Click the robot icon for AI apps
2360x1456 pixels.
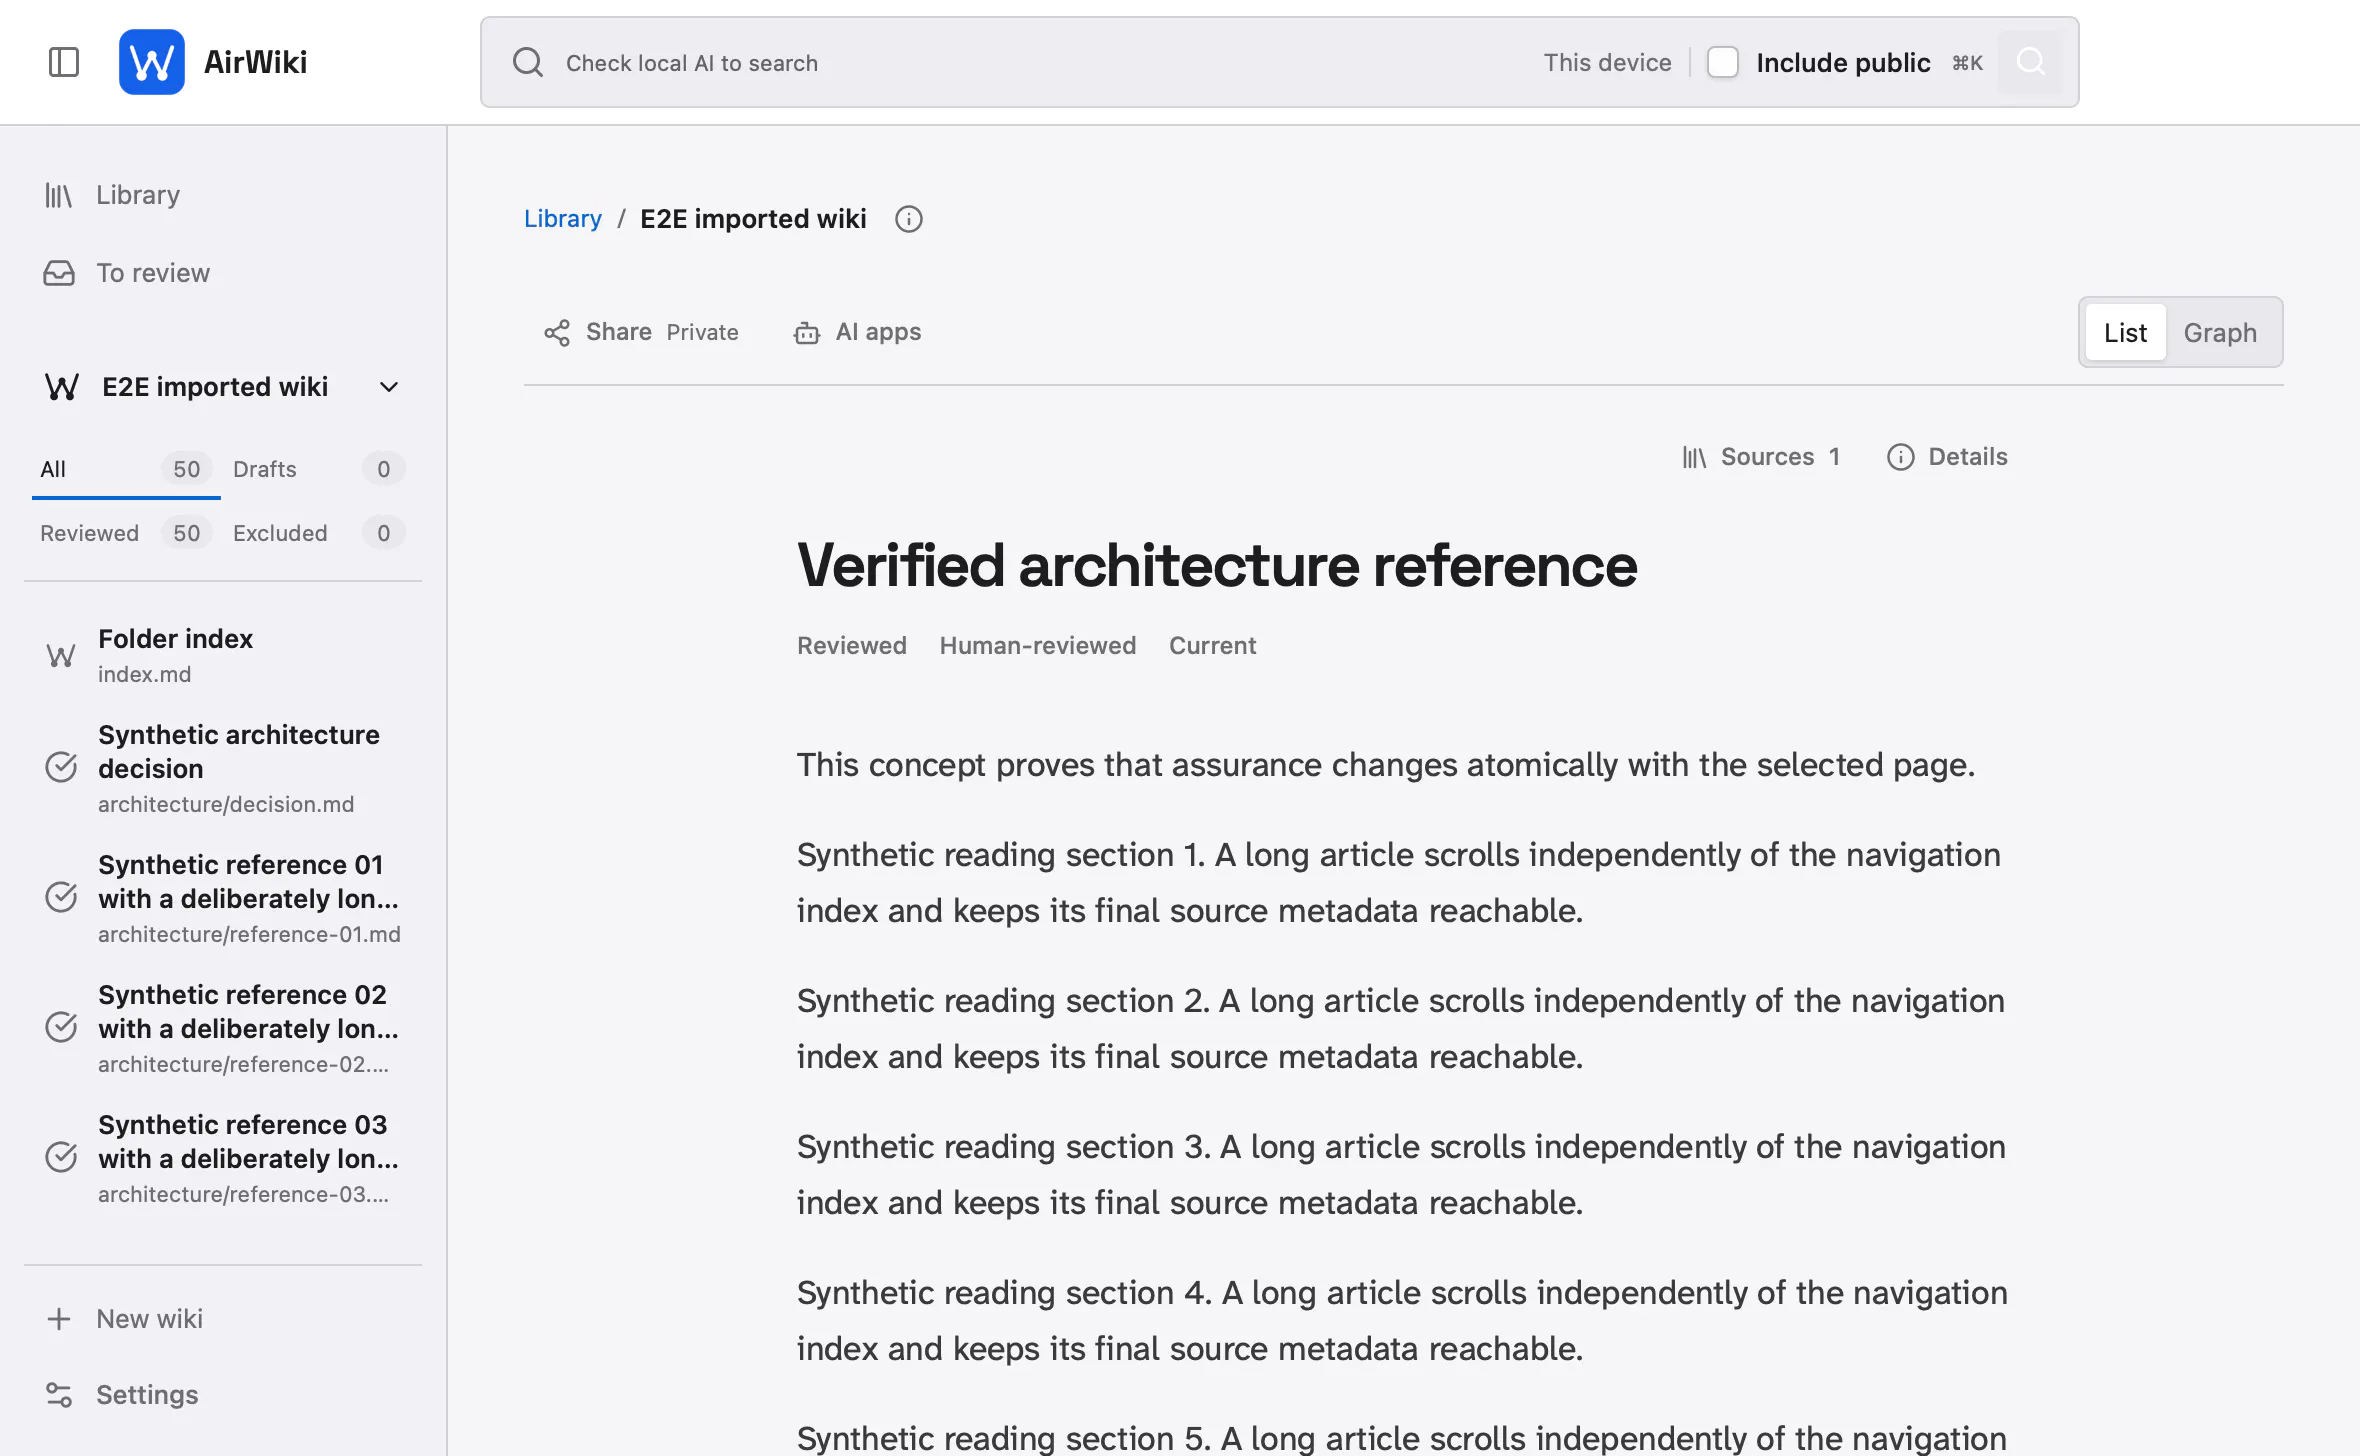tap(807, 333)
